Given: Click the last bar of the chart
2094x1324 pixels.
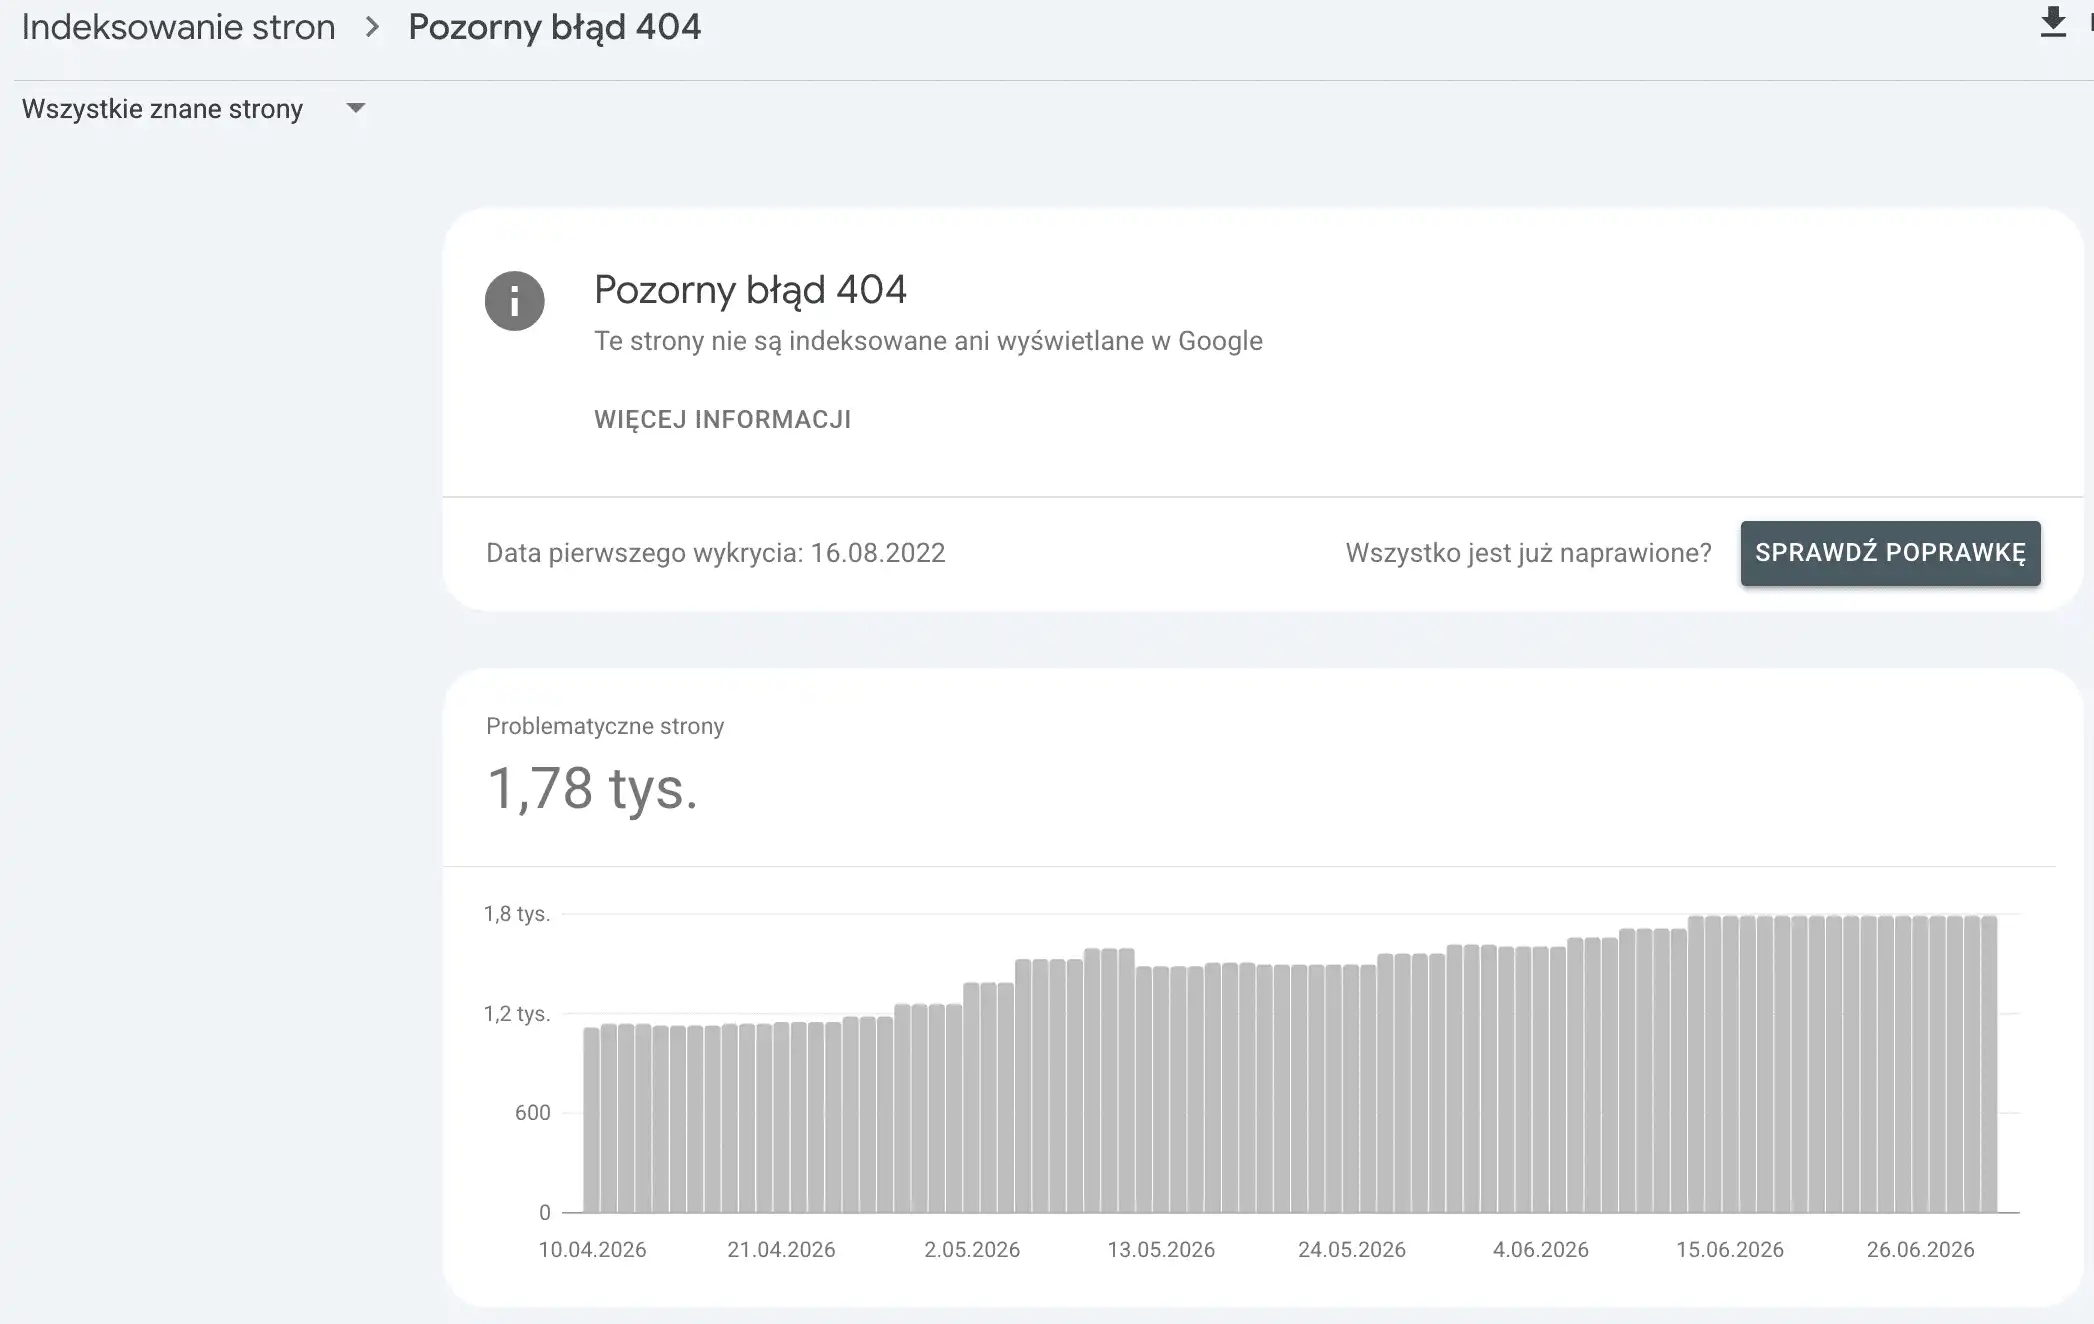Looking at the screenshot, I should click(x=1989, y=1064).
